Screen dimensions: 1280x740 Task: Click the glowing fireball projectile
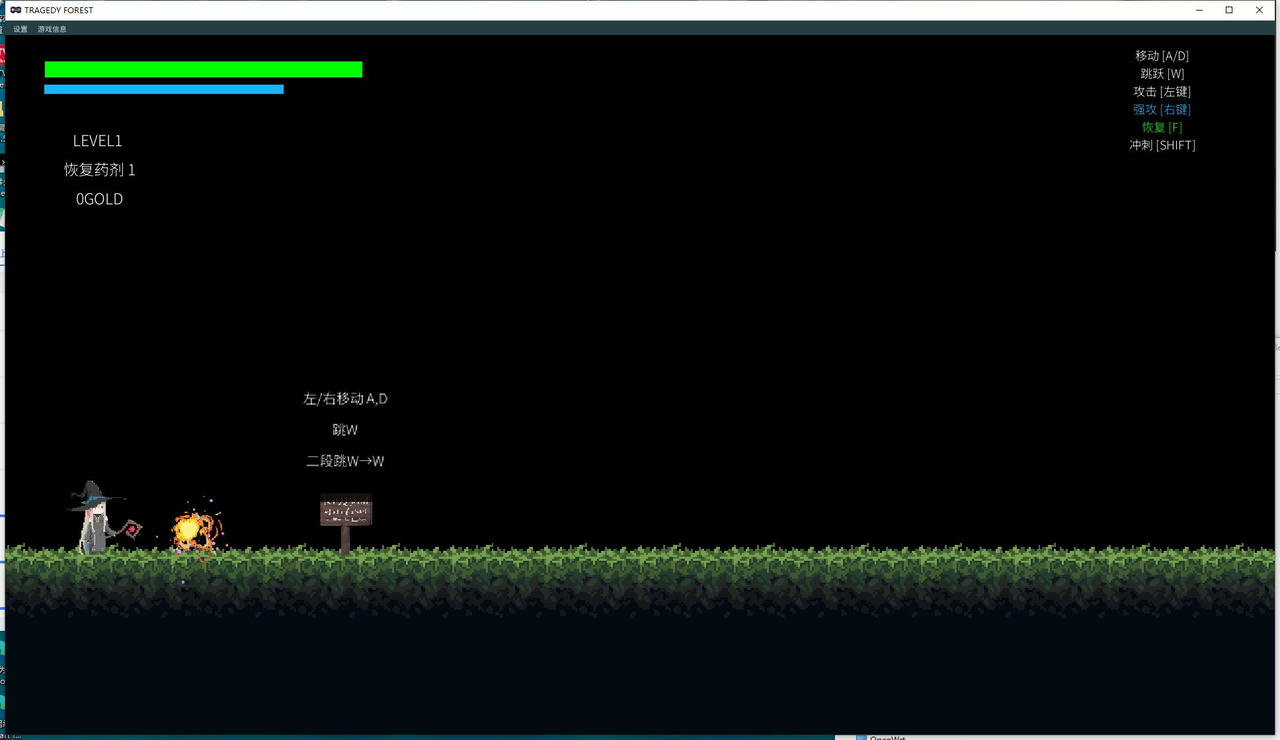191,530
